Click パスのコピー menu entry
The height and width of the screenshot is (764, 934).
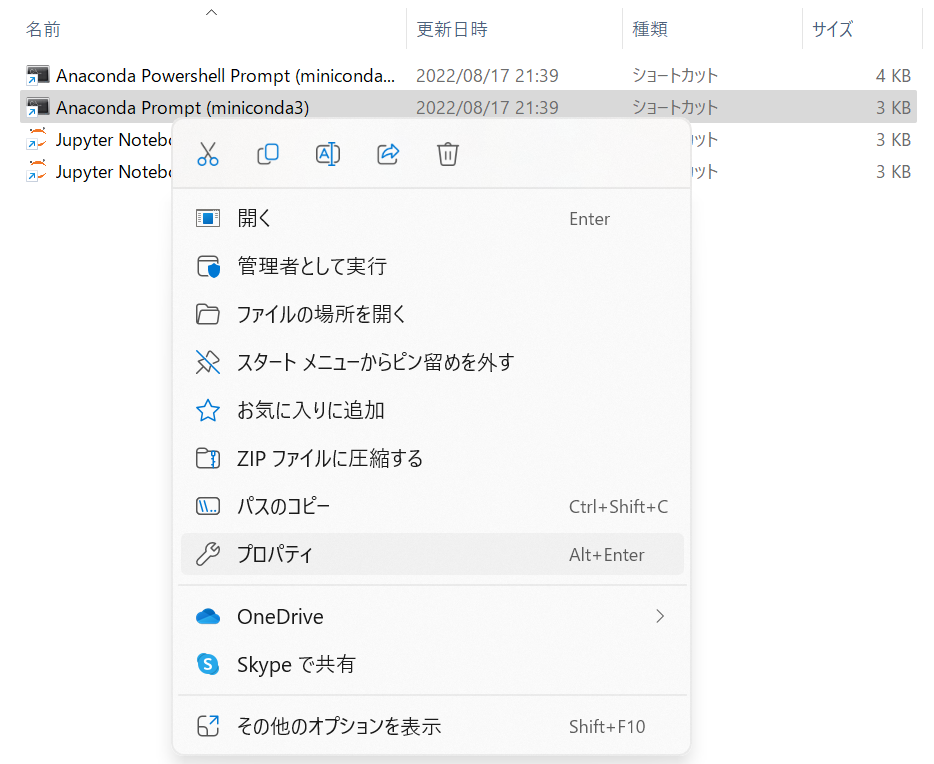tap(432, 506)
